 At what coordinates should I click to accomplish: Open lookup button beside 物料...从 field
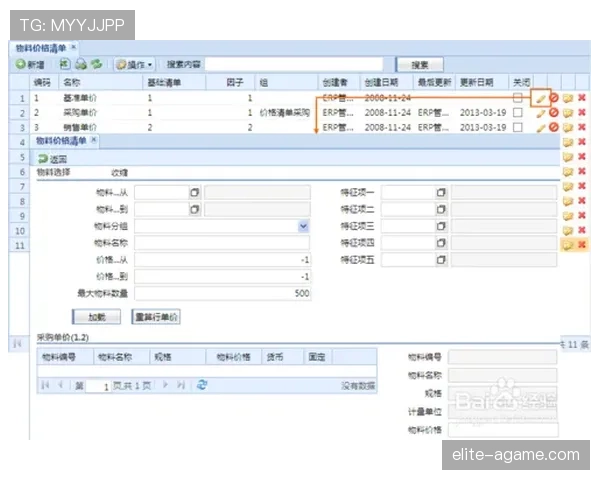pos(195,193)
